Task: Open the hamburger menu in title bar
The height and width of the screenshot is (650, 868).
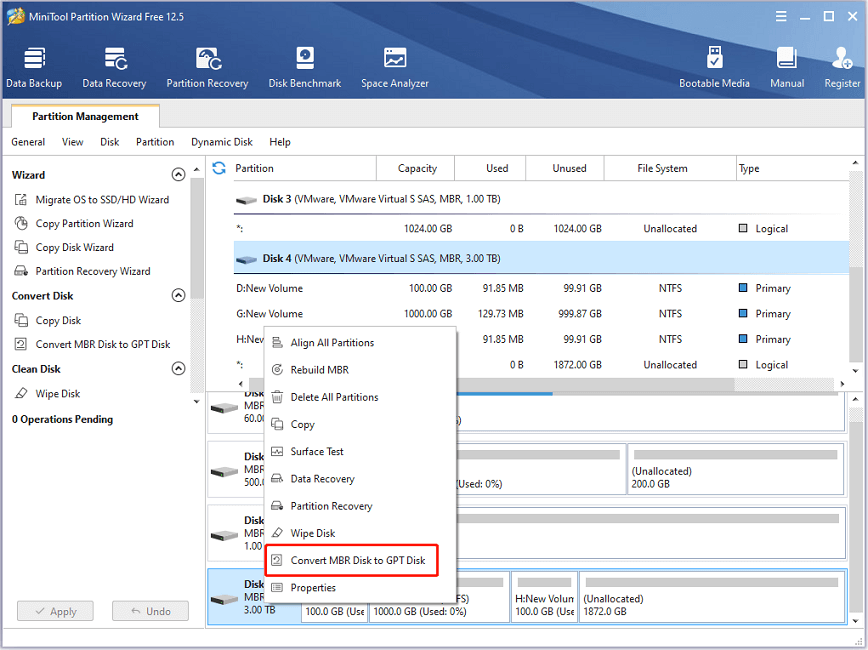Action: pos(781,16)
